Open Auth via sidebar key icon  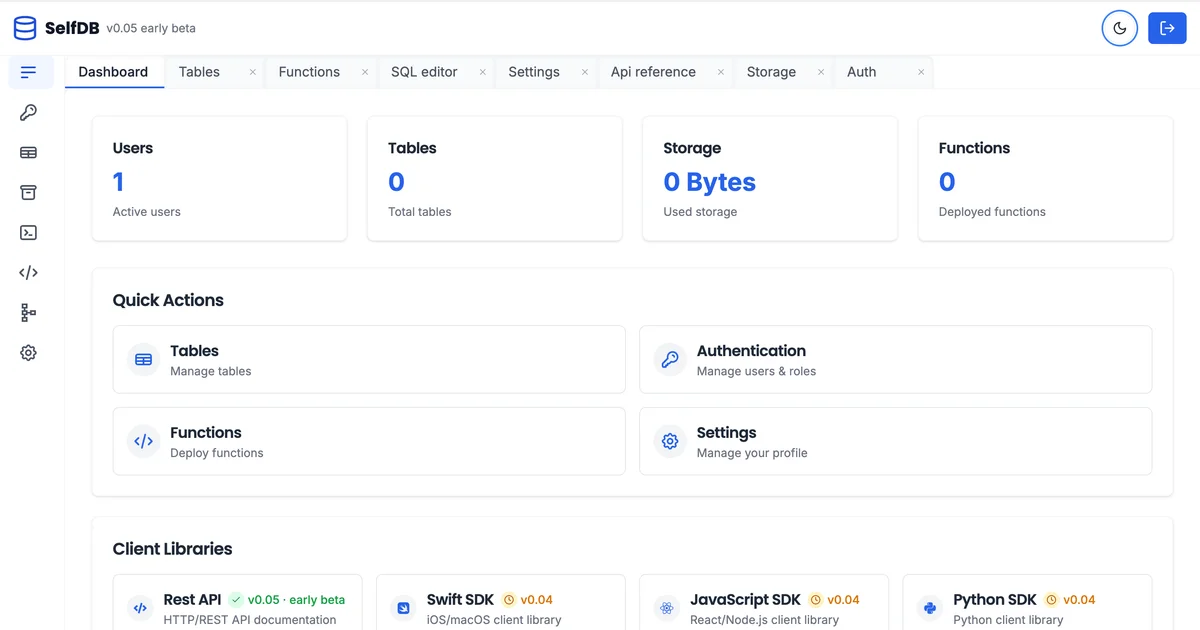pyautogui.click(x=28, y=112)
